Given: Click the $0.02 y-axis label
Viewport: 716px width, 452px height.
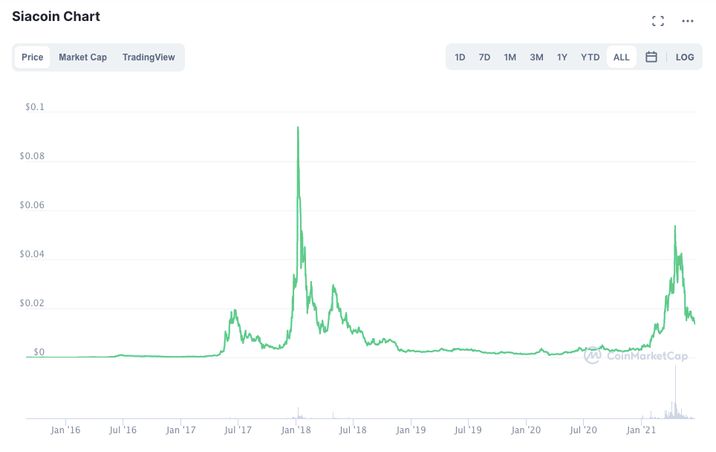Looking at the screenshot, I should [x=32, y=303].
